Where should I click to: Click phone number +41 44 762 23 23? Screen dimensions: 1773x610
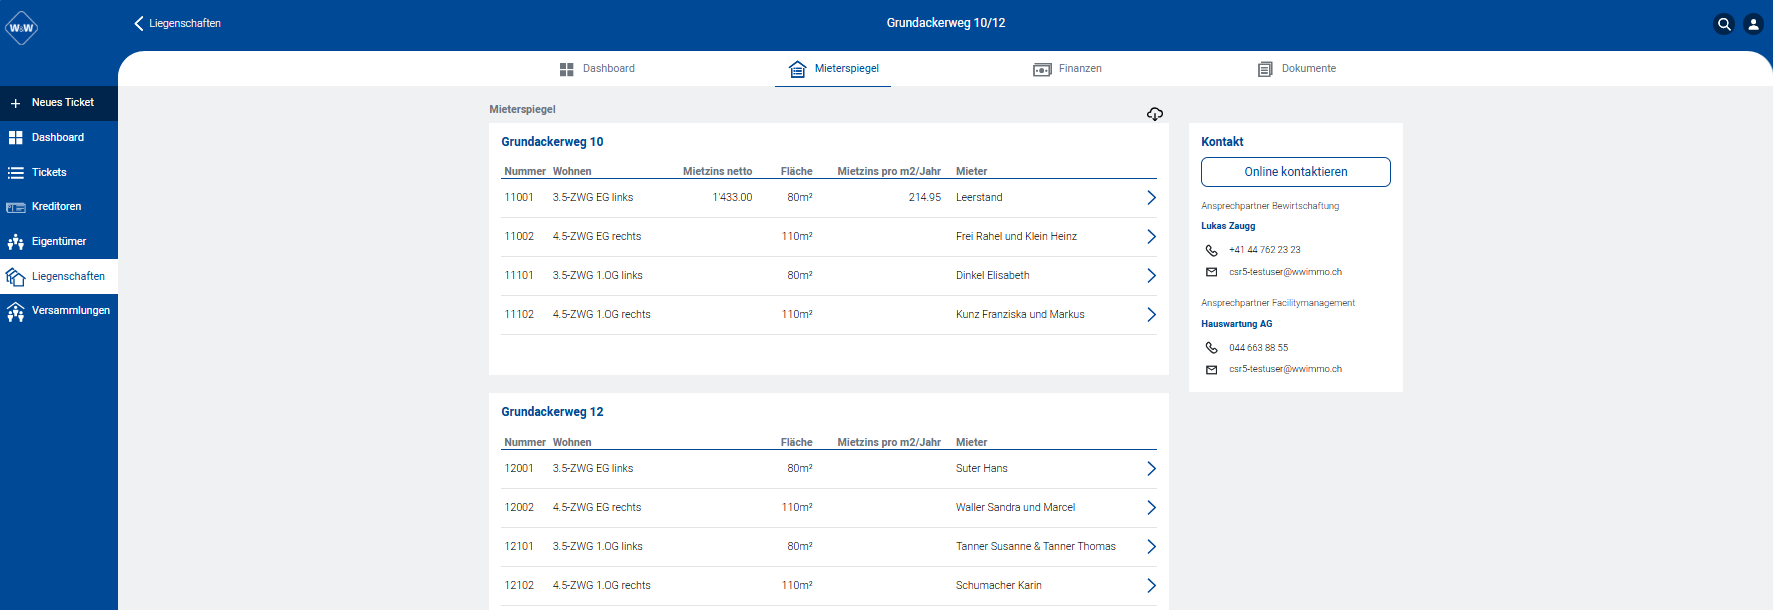coord(1264,250)
